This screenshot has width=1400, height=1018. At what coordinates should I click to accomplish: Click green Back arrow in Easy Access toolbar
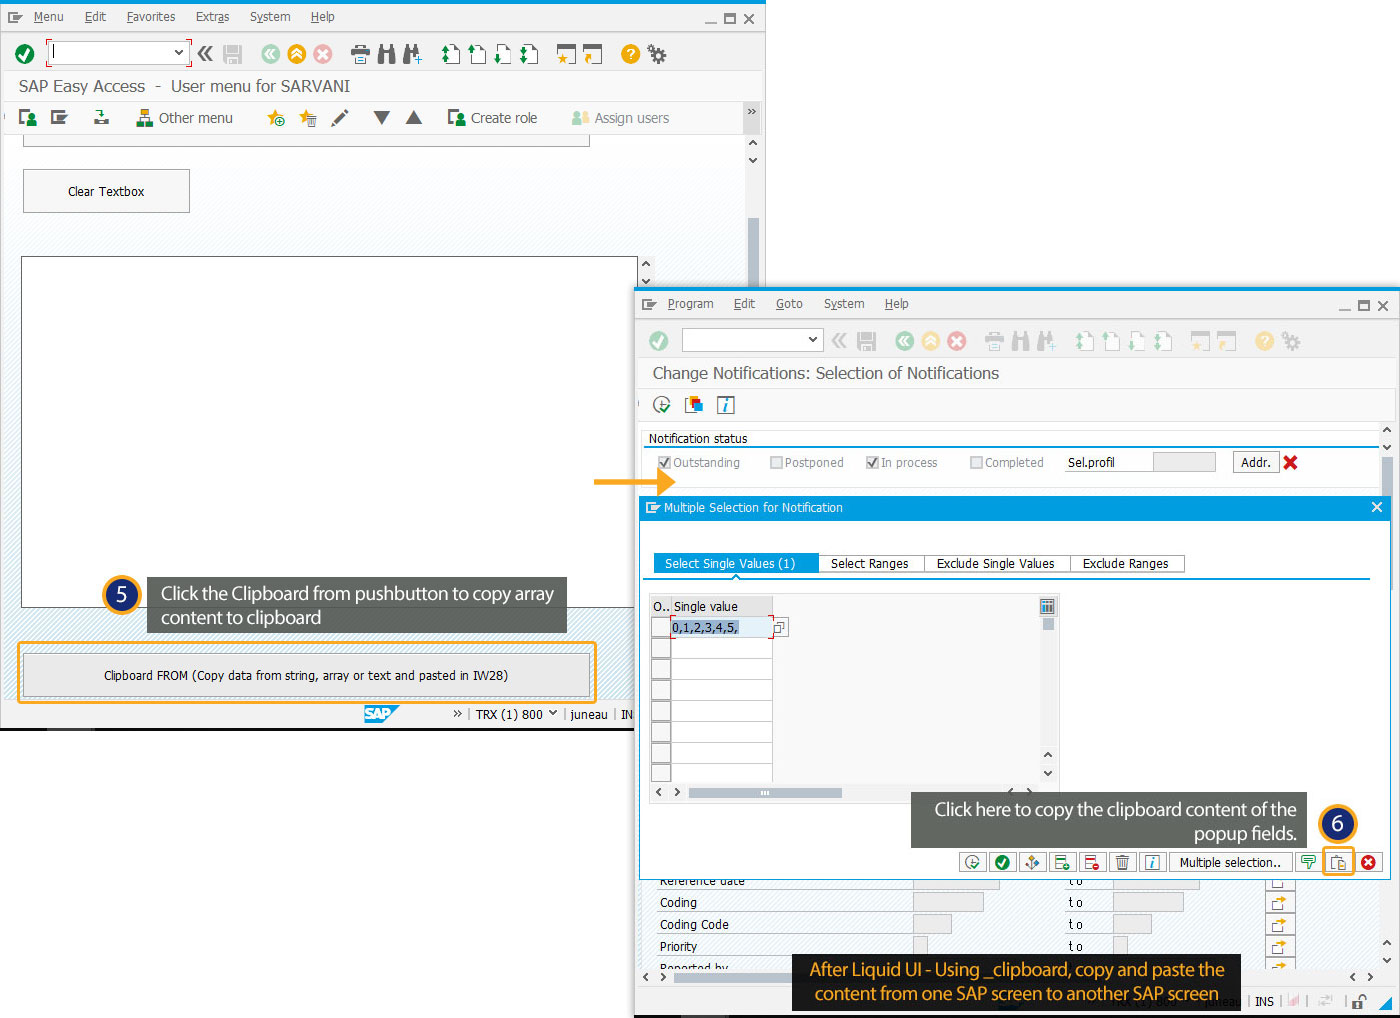(270, 54)
